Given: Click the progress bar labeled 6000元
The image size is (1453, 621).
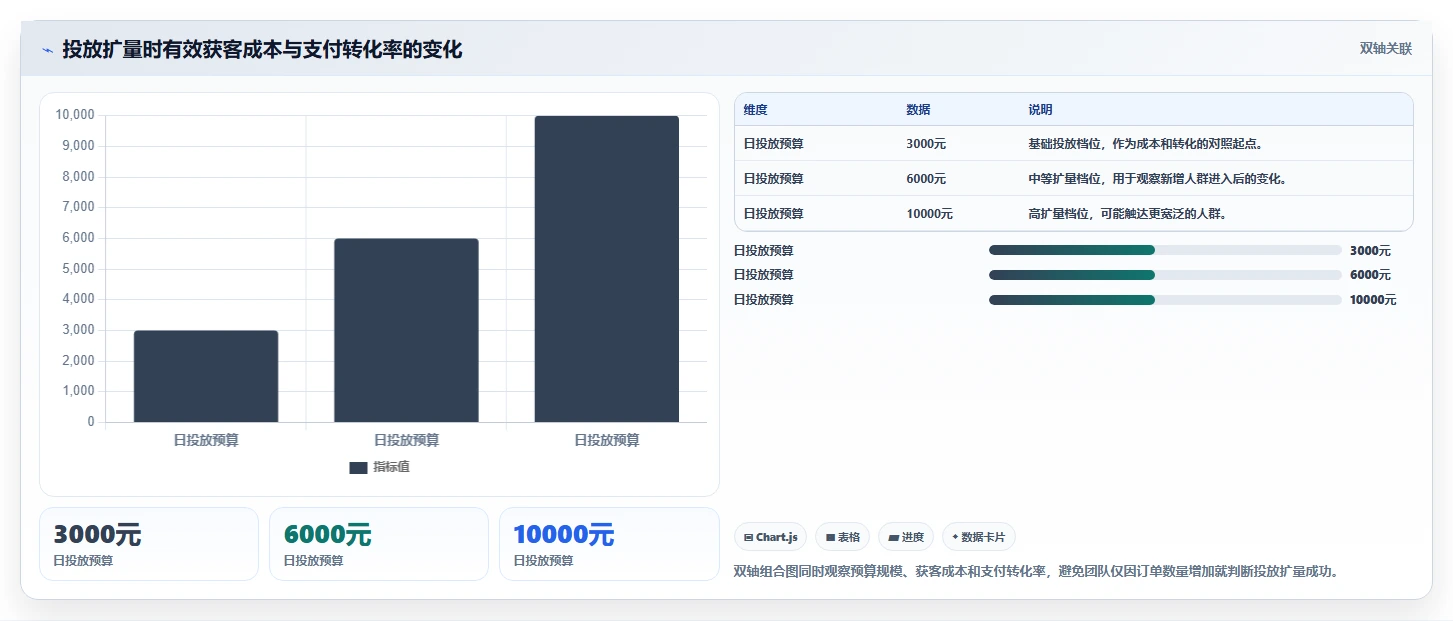Looking at the screenshot, I should tap(1165, 275).
